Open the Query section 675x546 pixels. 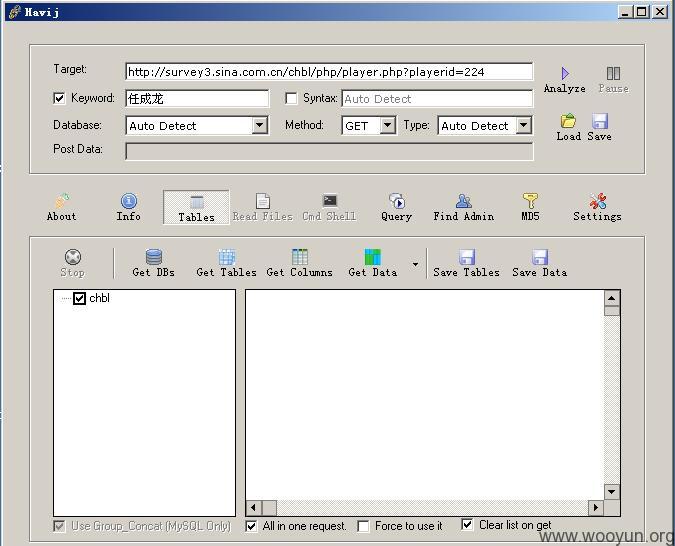click(396, 208)
